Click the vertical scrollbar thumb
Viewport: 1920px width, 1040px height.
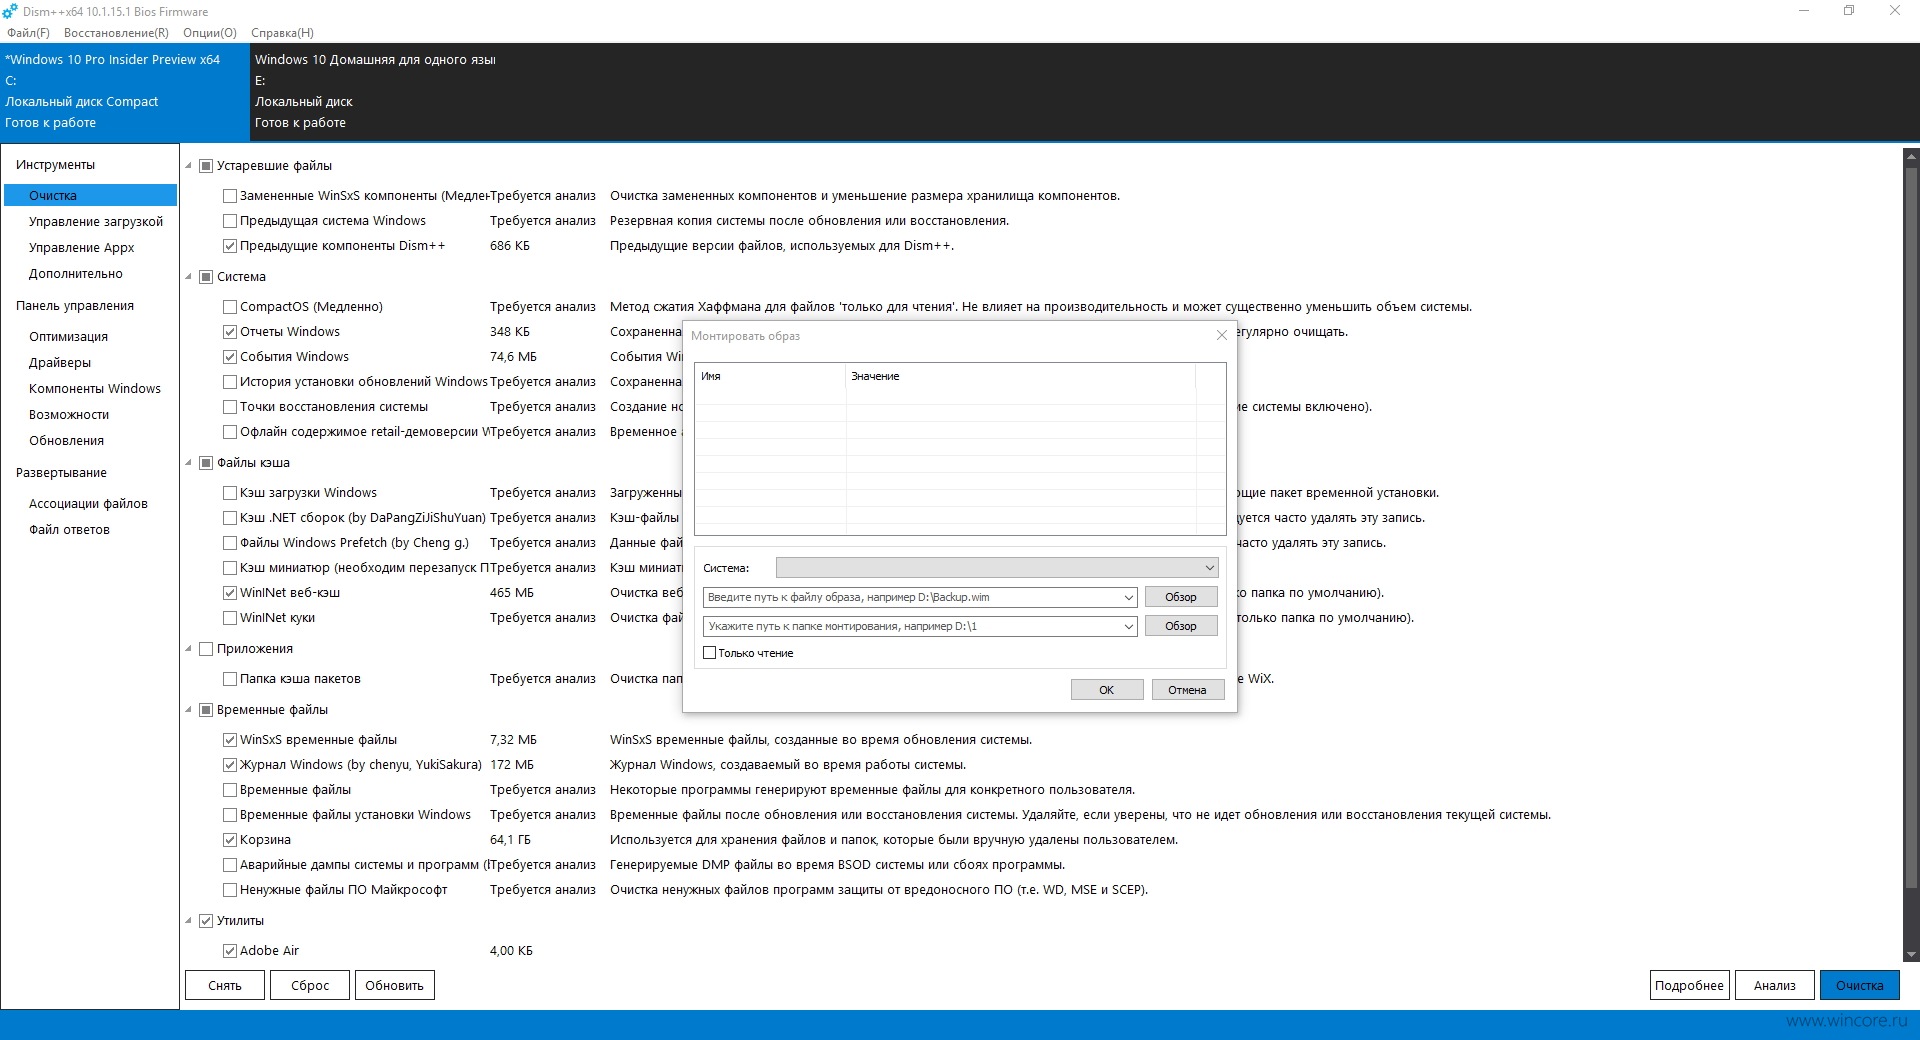pos(1911,528)
